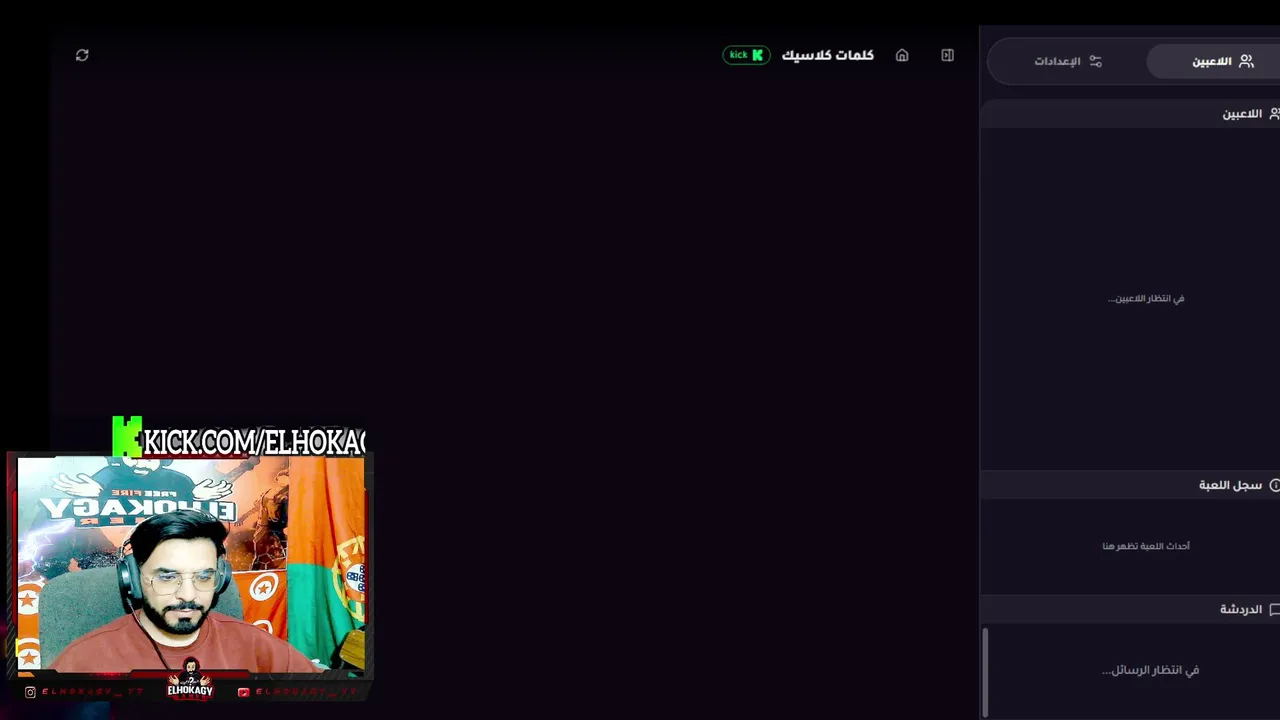Click the اللاعبين section header
1280x720 pixels.
click(x=1130, y=114)
